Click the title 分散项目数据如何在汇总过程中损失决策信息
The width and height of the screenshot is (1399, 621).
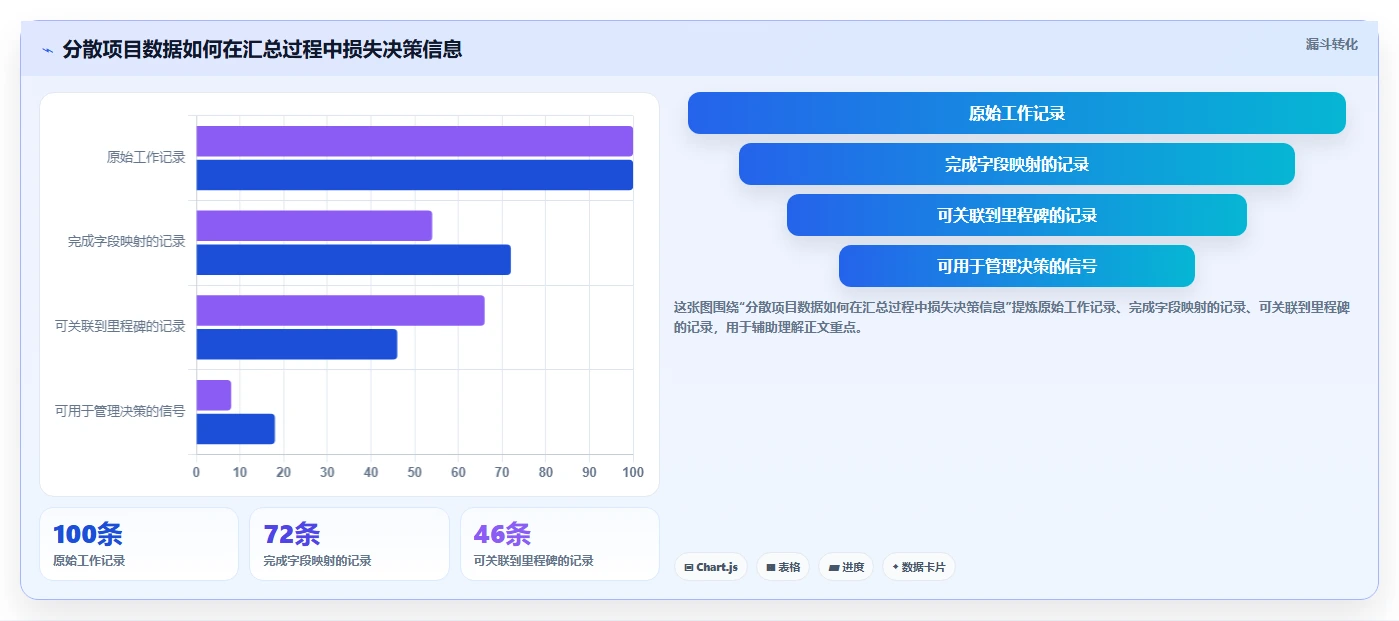coord(262,49)
